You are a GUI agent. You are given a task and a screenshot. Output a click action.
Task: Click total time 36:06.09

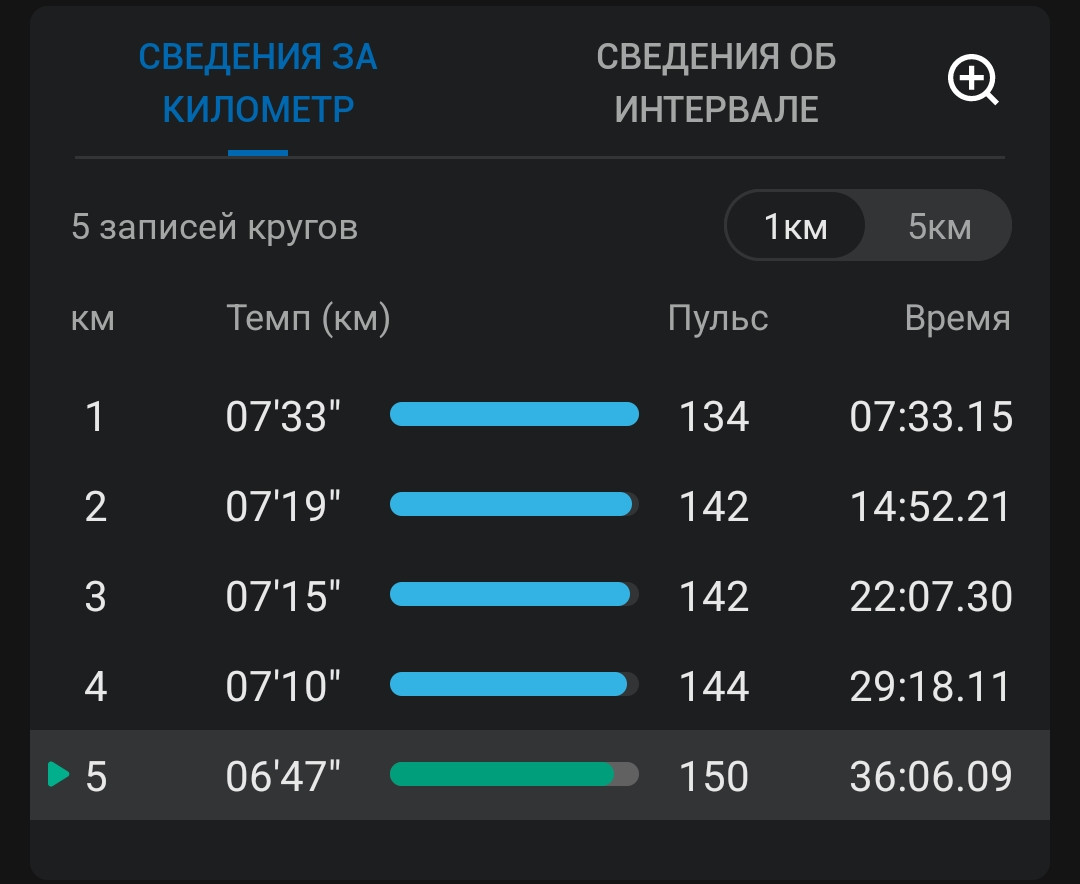coord(931,776)
